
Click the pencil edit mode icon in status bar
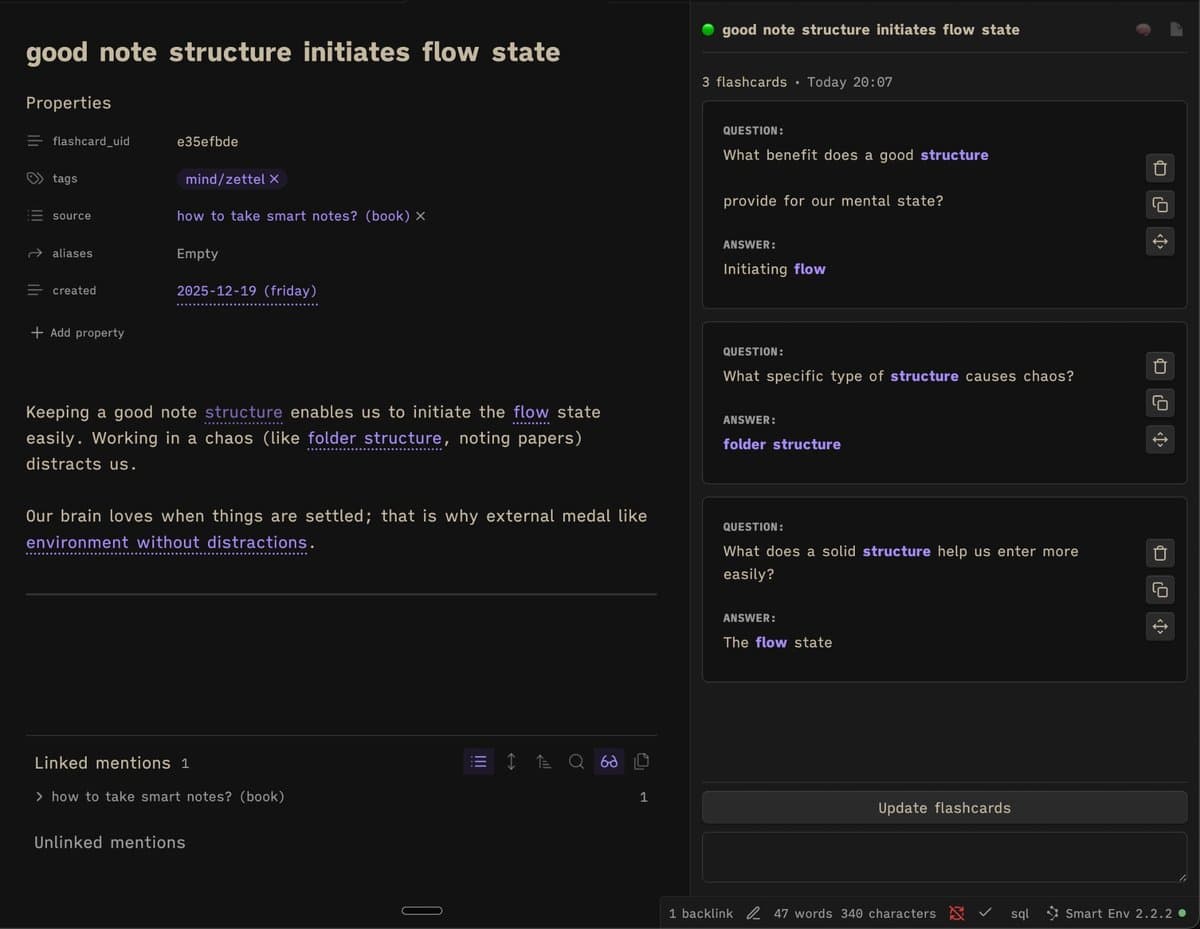(x=753, y=913)
